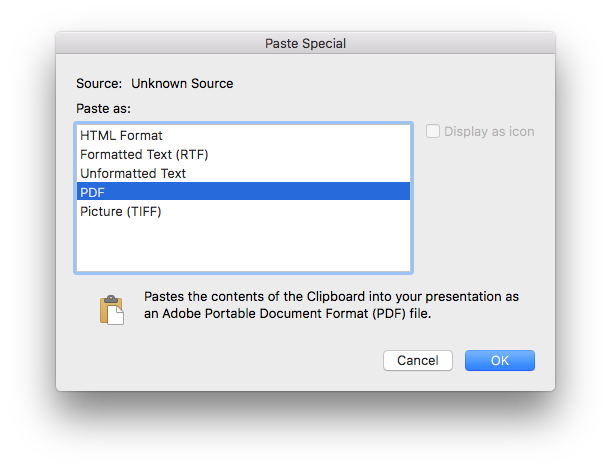611x471 pixels.
Task: Choose Formatted Text (RTF) option
Action: (144, 154)
